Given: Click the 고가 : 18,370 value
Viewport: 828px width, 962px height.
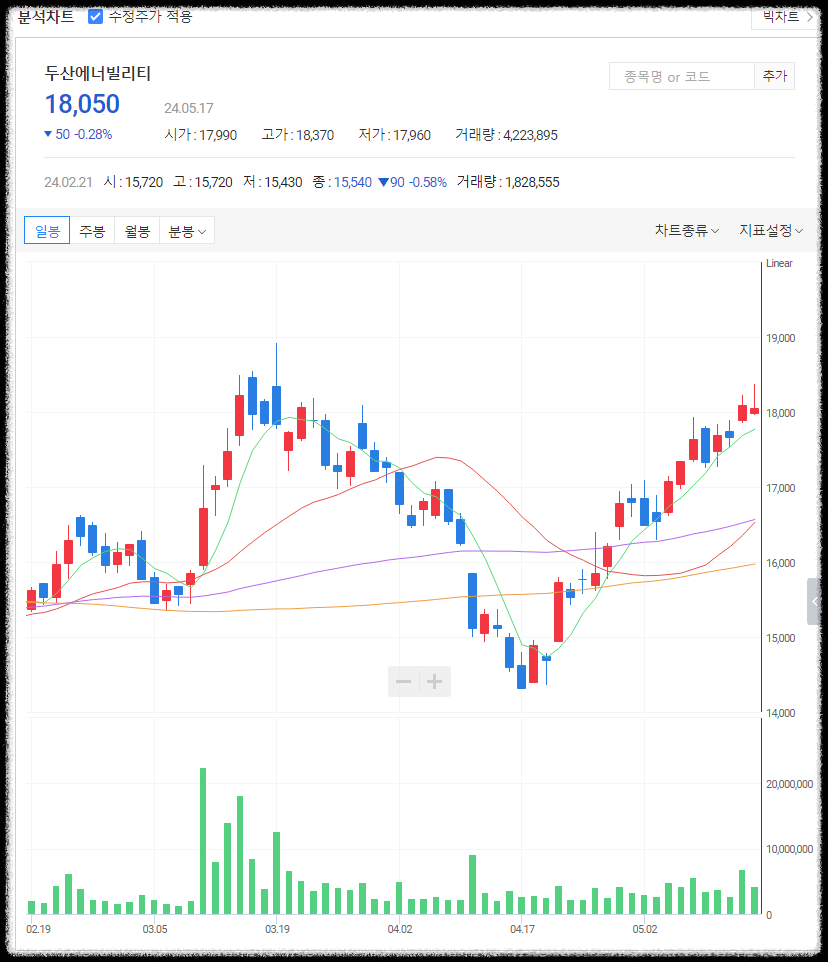Looking at the screenshot, I should click(297, 135).
